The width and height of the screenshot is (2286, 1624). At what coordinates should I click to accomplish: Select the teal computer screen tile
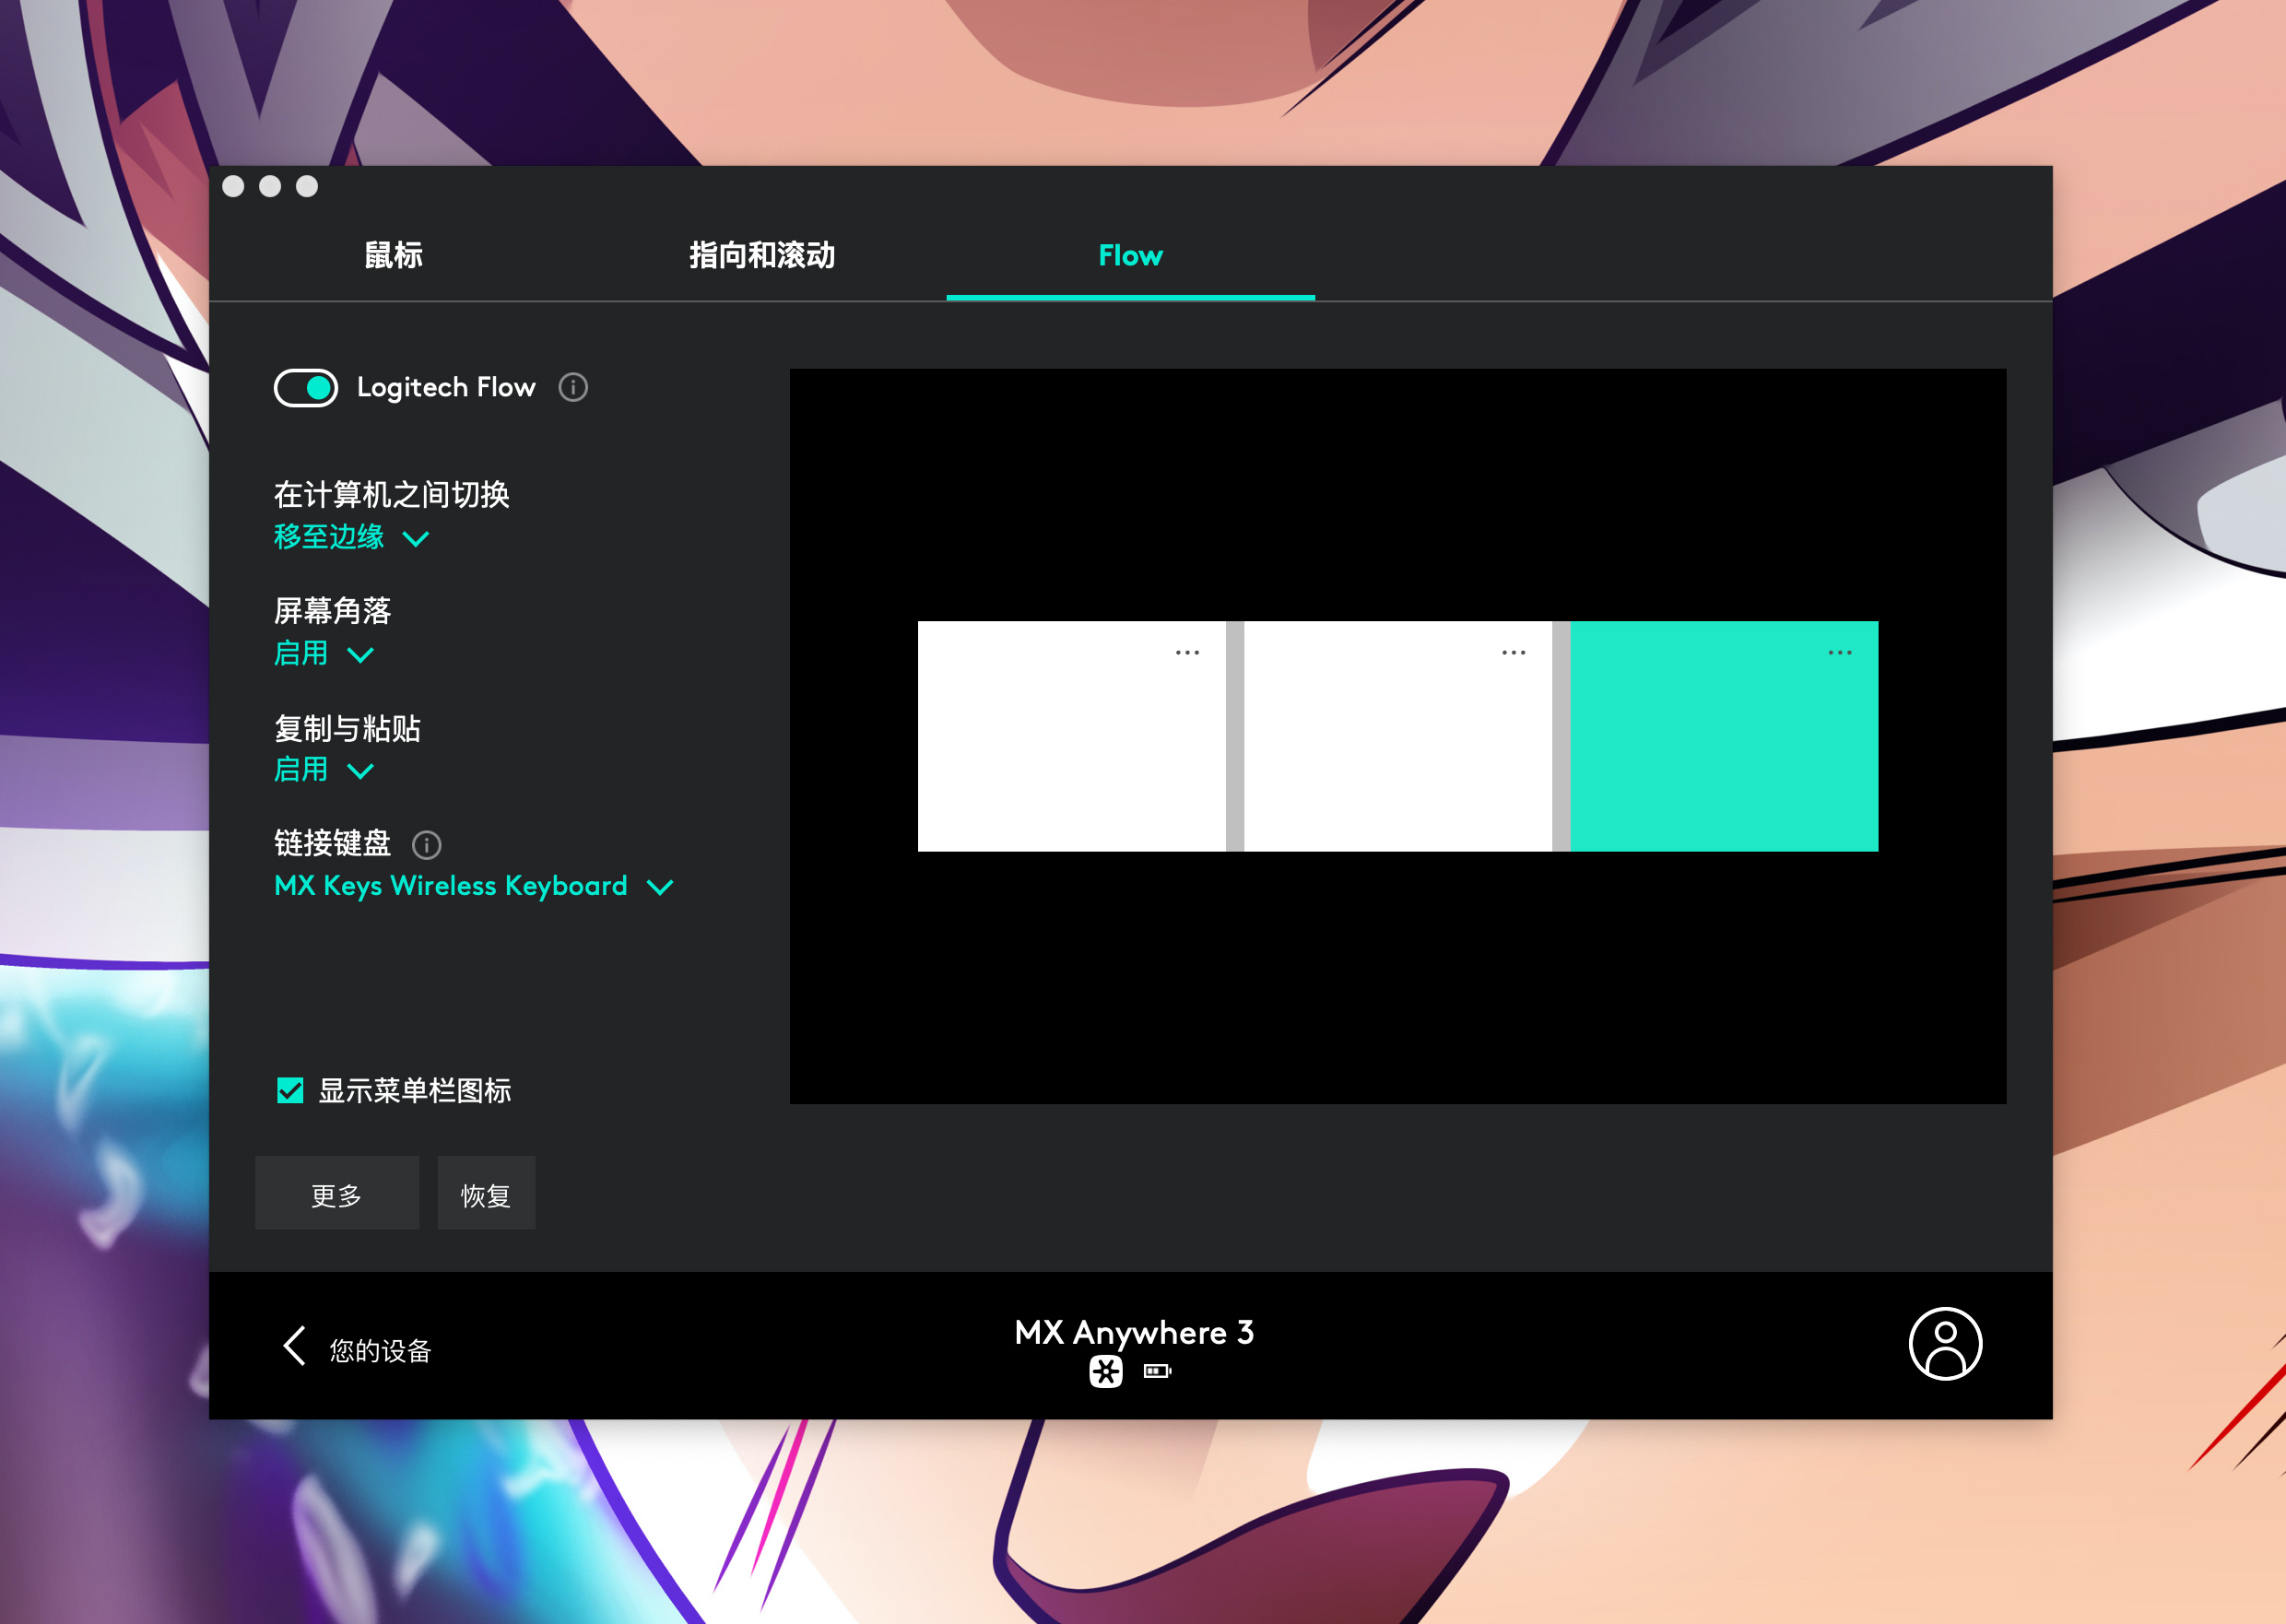point(1723,750)
